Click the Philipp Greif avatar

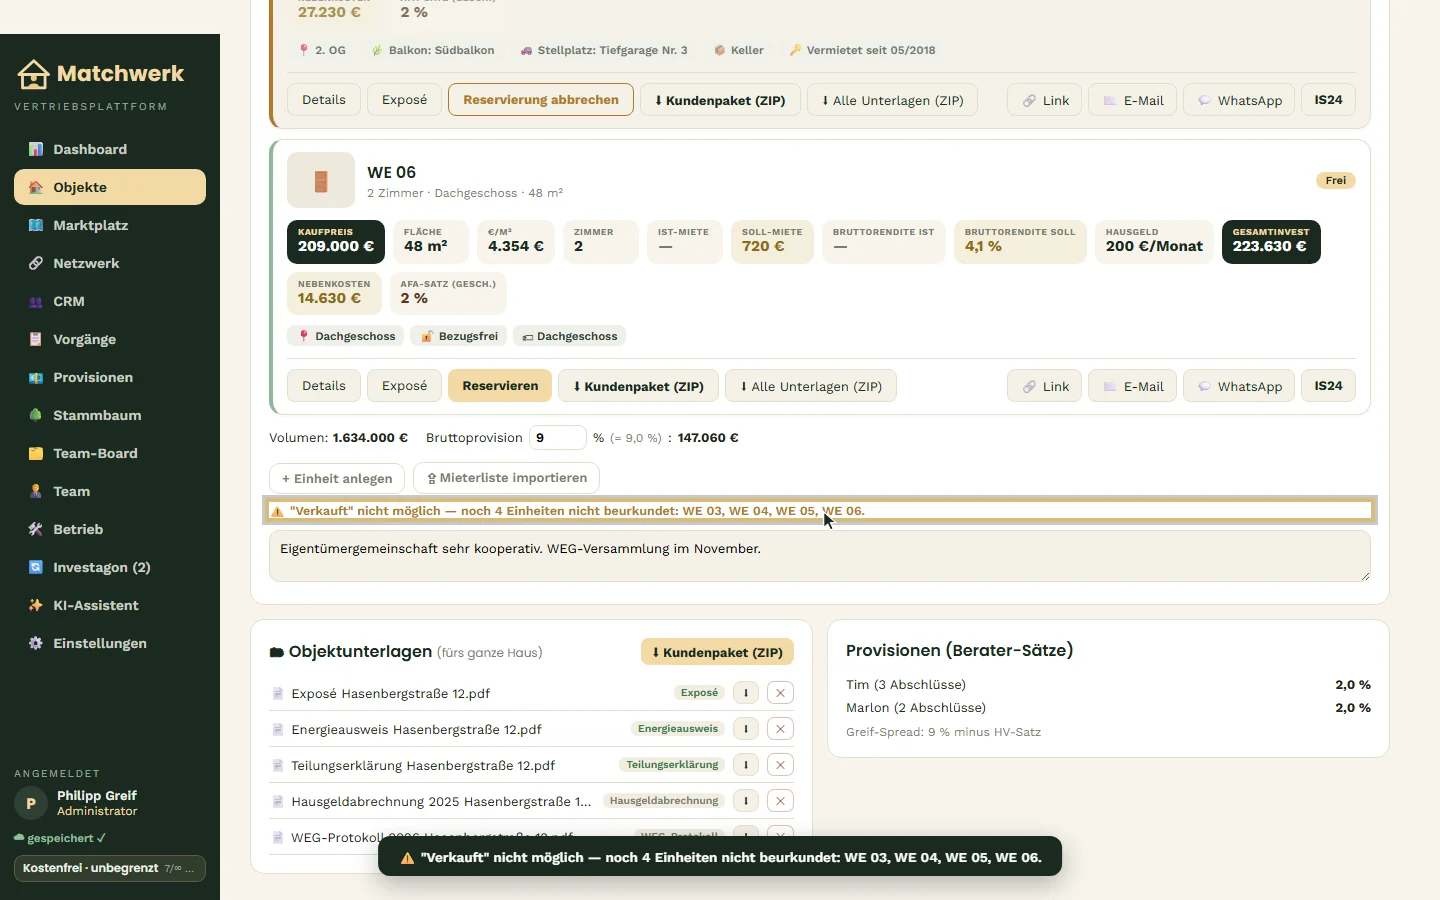pyautogui.click(x=31, y=803)
